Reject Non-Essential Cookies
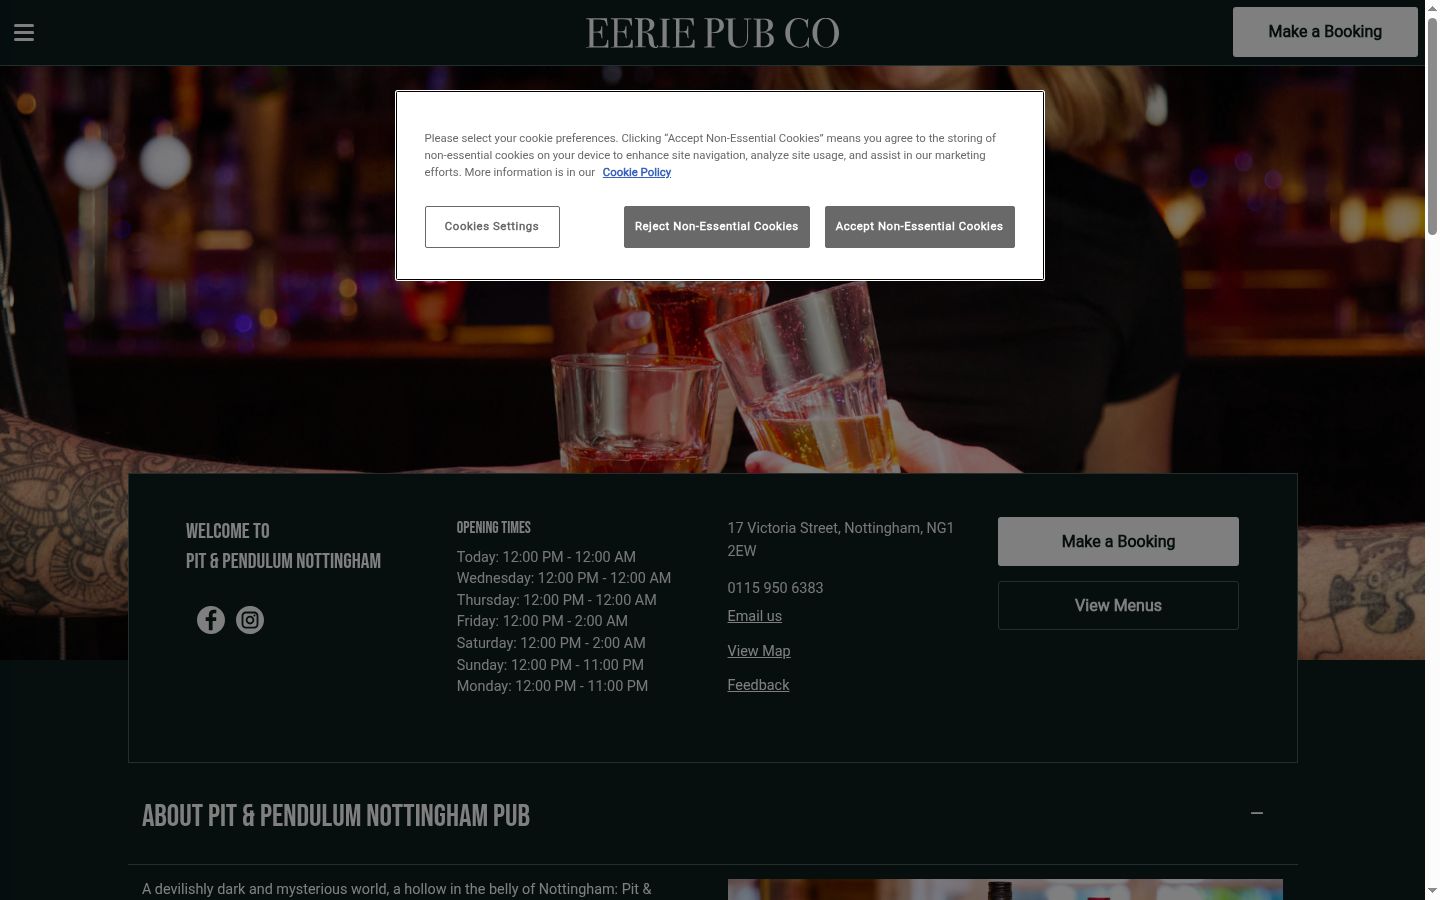The image size is (1440, 900). point(717,227)
